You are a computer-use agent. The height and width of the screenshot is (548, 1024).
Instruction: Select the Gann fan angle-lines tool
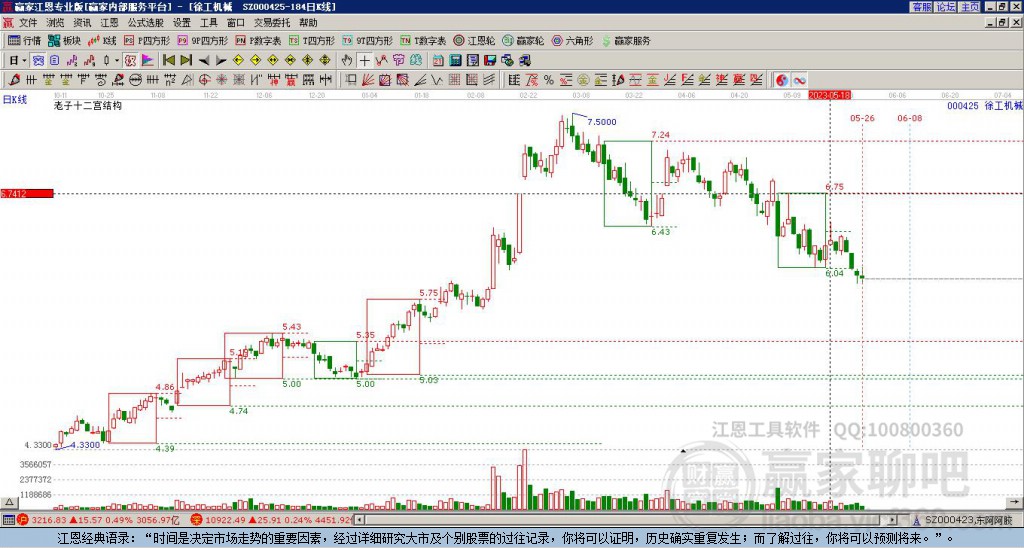368,80
